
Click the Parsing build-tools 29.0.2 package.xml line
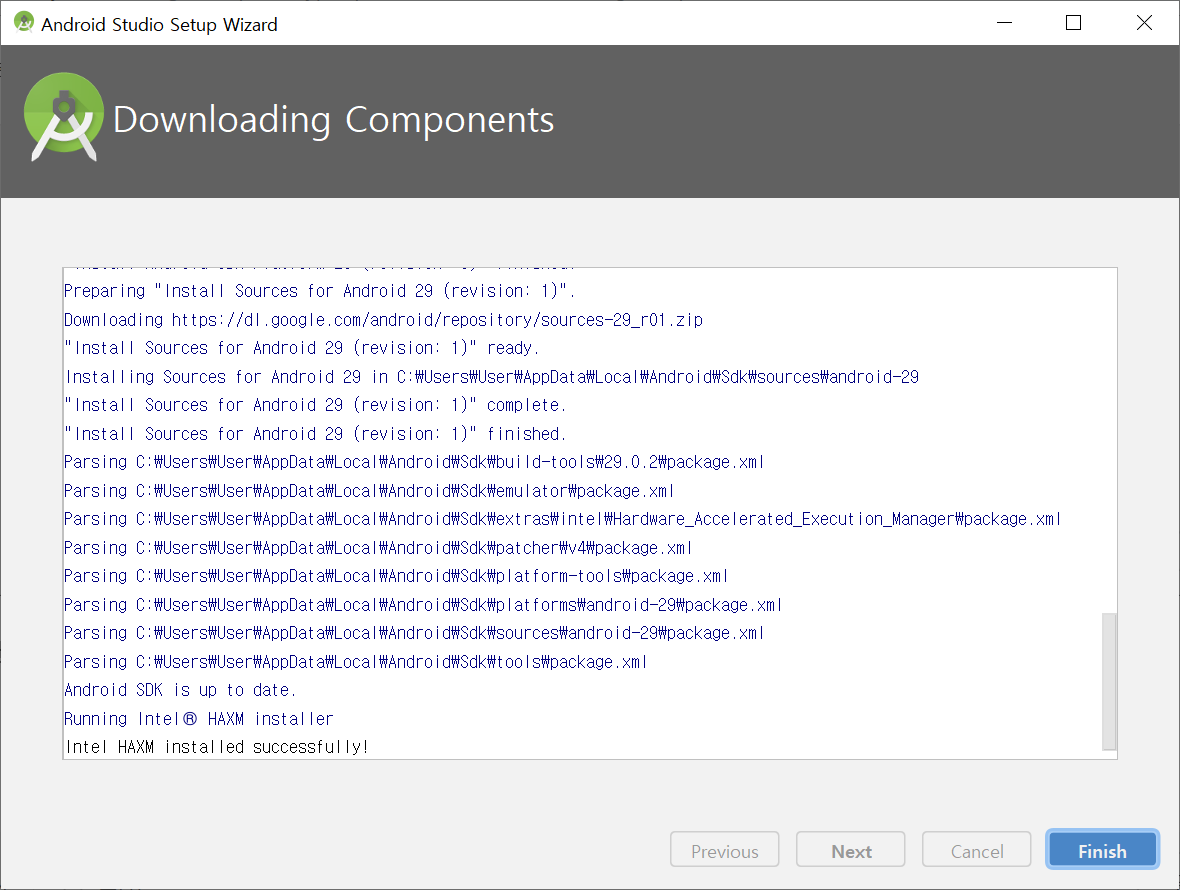point(414,462)
